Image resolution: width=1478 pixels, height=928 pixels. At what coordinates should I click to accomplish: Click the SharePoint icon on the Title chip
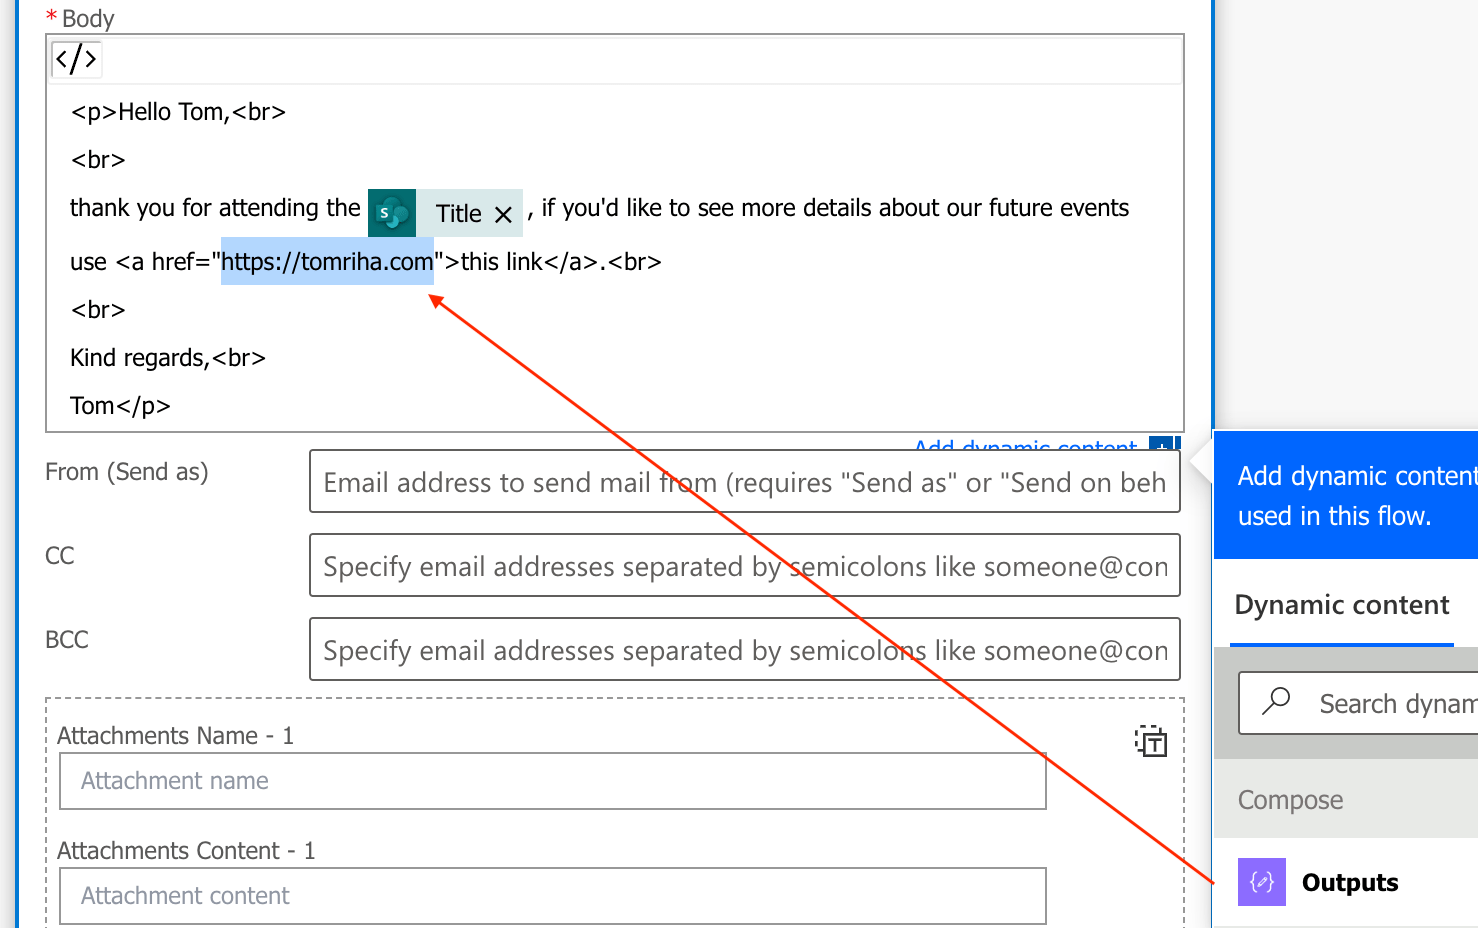click(x=392, y=212)
